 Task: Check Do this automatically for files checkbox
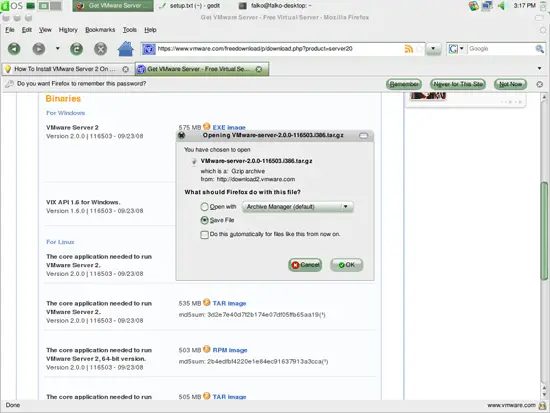click(204, 234)
